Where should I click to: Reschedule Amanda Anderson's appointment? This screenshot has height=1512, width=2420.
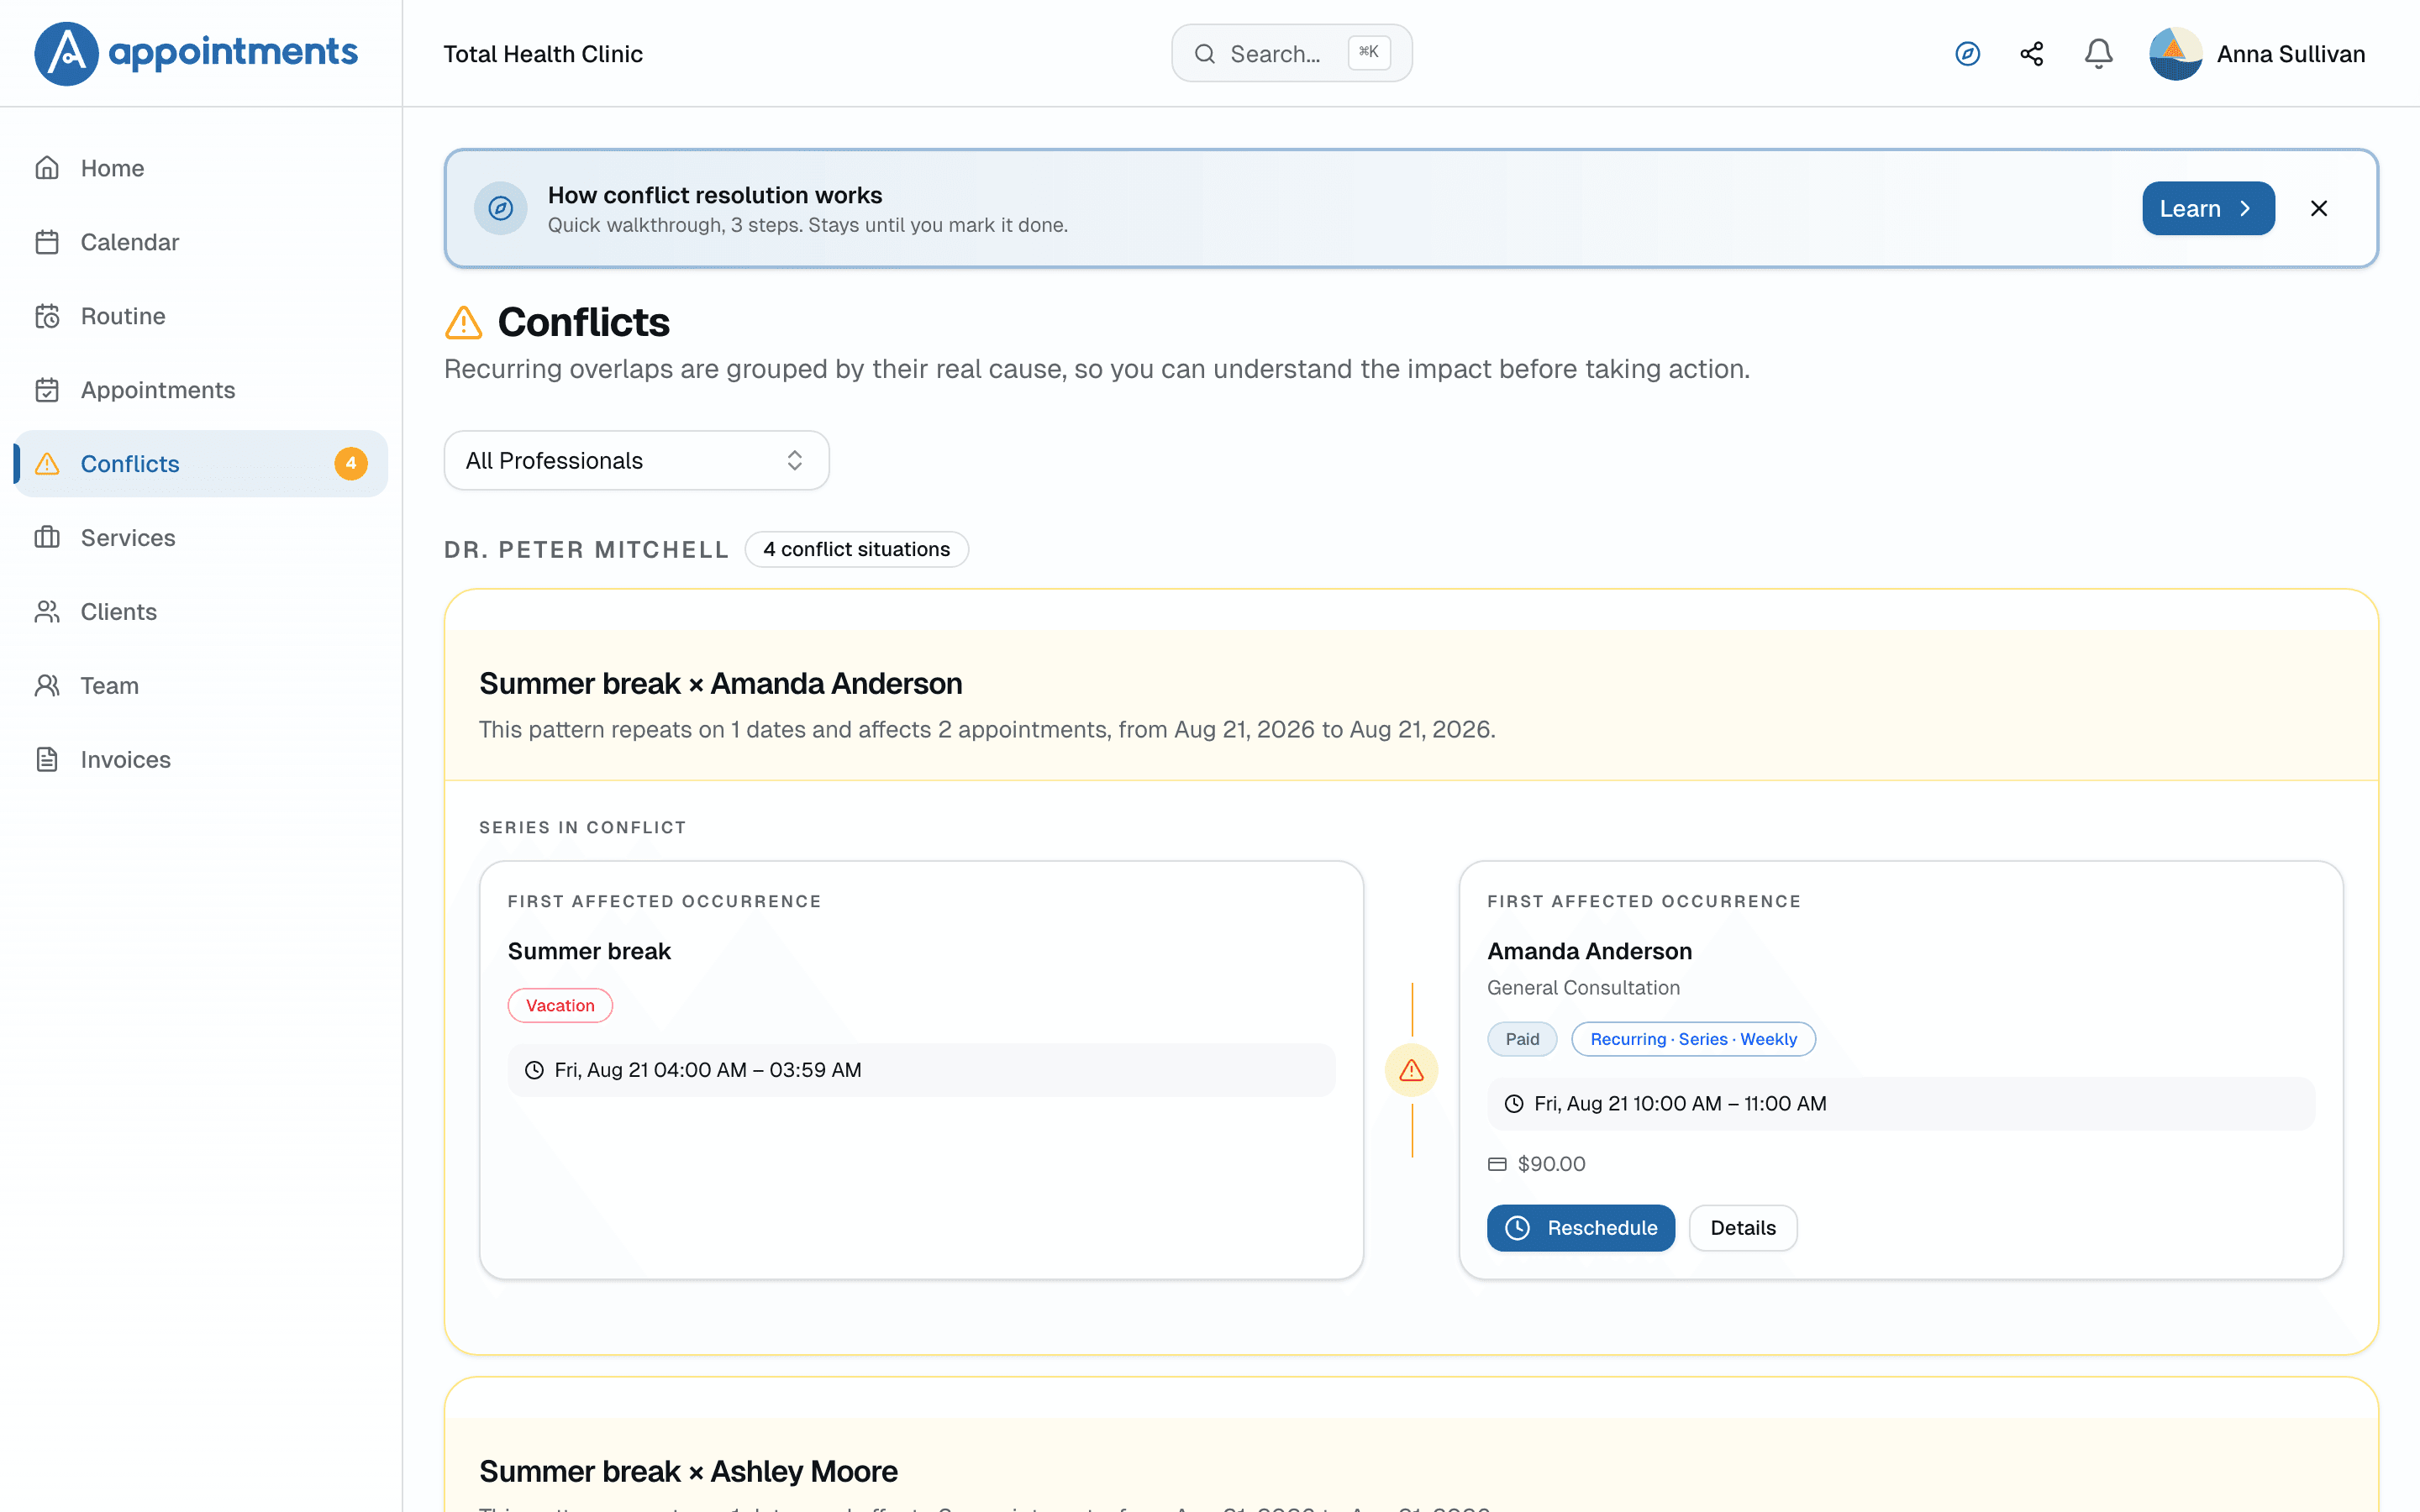coord(1581,1228)
